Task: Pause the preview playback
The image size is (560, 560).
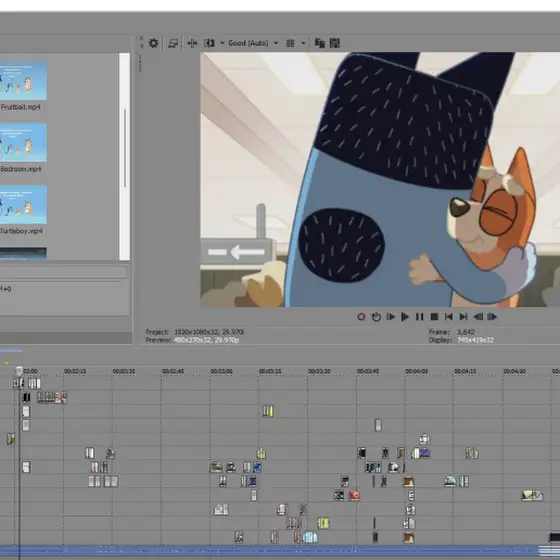Action: pyautogui.click(x=420, y=317)
